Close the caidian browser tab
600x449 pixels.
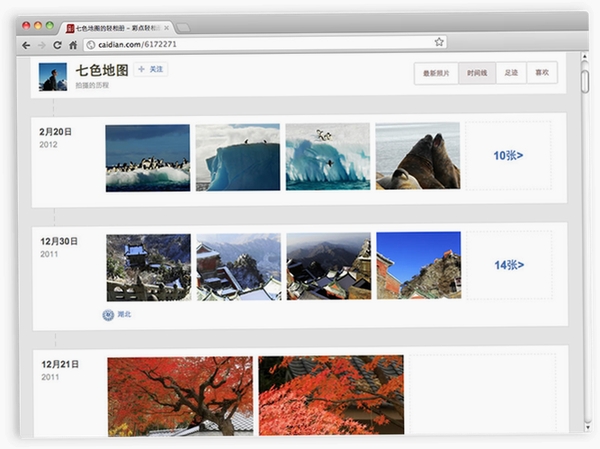coord(166,28)
